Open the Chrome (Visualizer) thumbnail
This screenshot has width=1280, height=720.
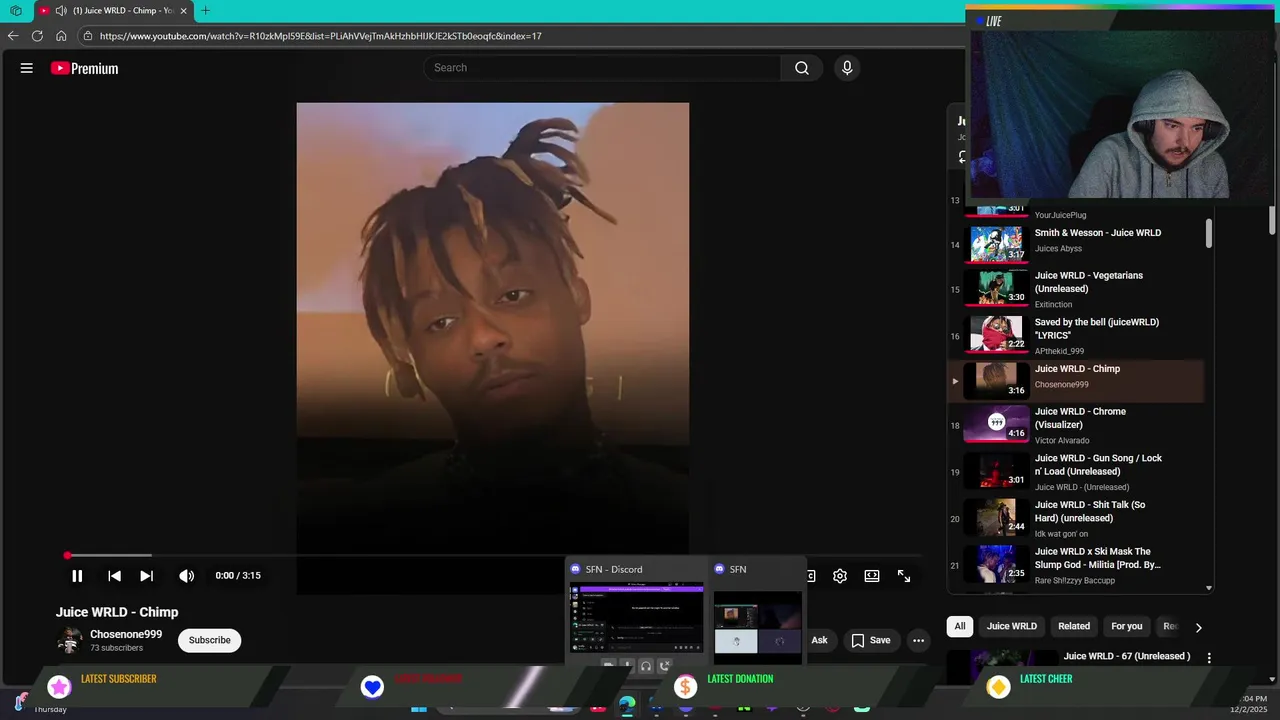coord(996,423)
